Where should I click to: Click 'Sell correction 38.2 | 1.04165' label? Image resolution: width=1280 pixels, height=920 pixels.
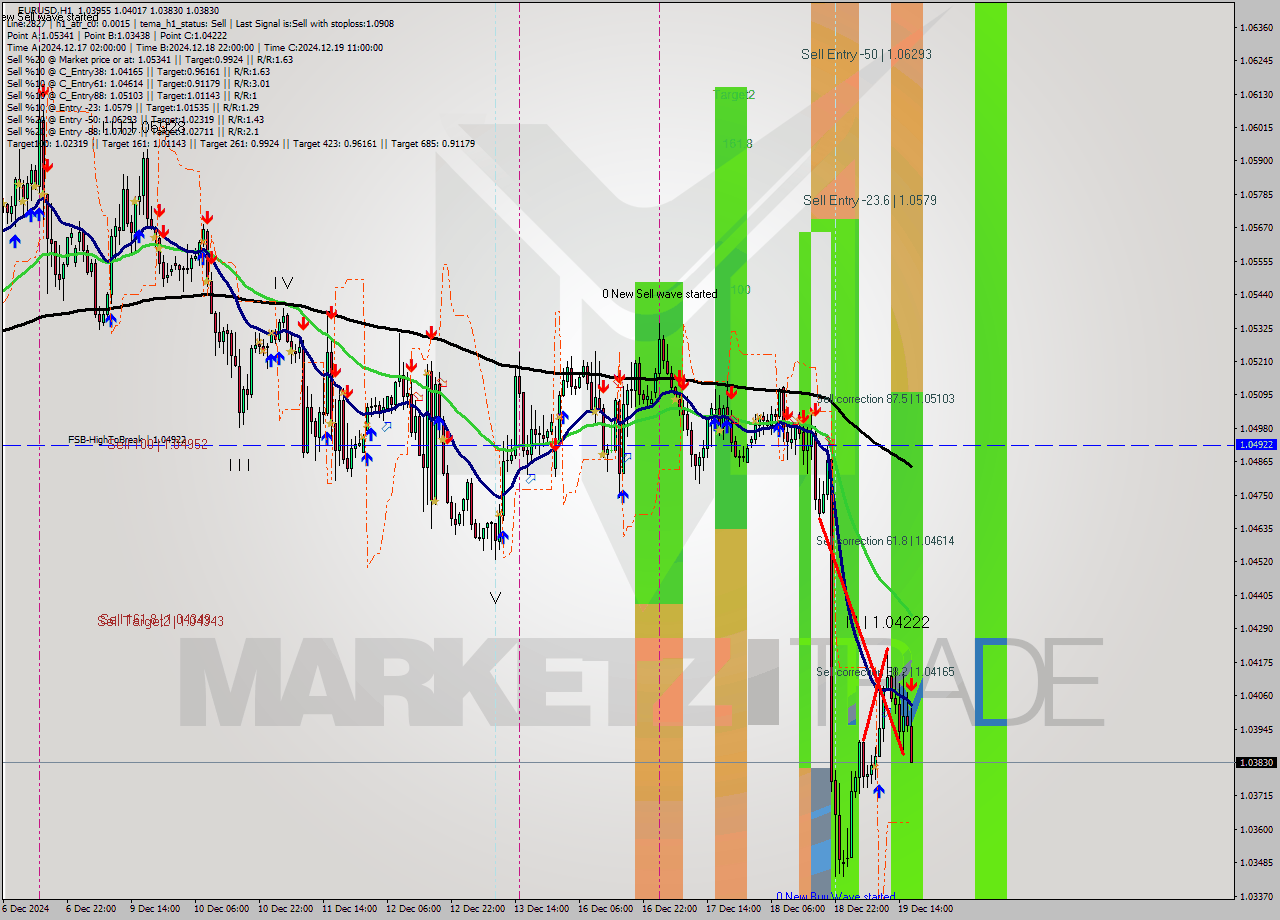click(885, 672)
